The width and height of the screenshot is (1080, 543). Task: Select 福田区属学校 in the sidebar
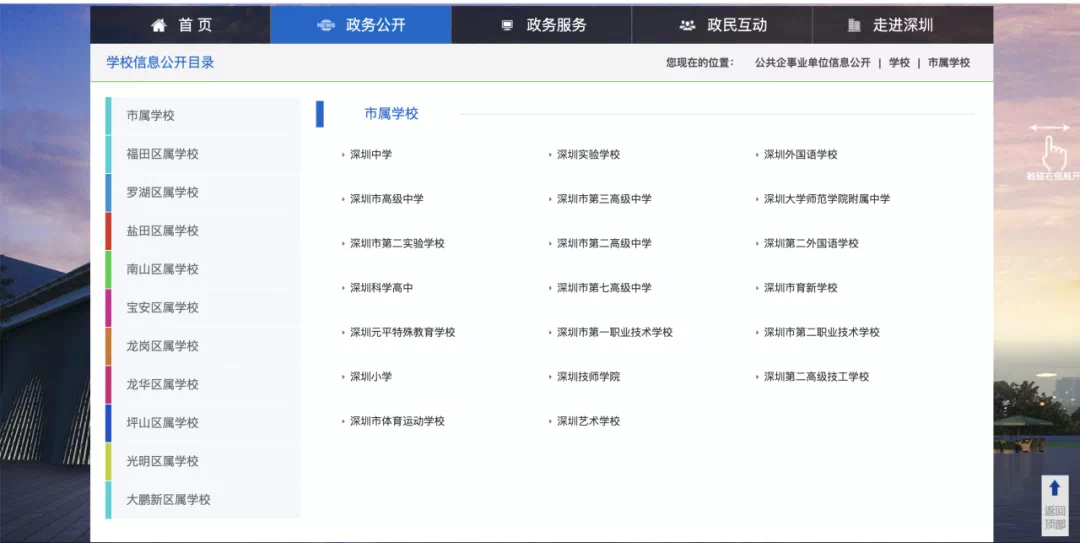162,154
